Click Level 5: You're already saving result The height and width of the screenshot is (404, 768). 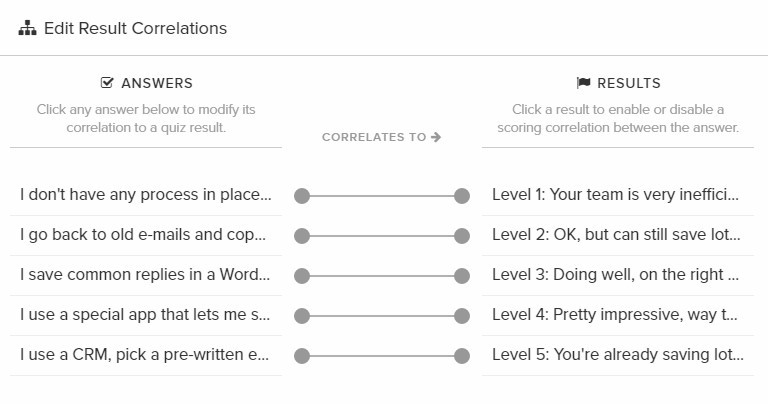point(618,356)
